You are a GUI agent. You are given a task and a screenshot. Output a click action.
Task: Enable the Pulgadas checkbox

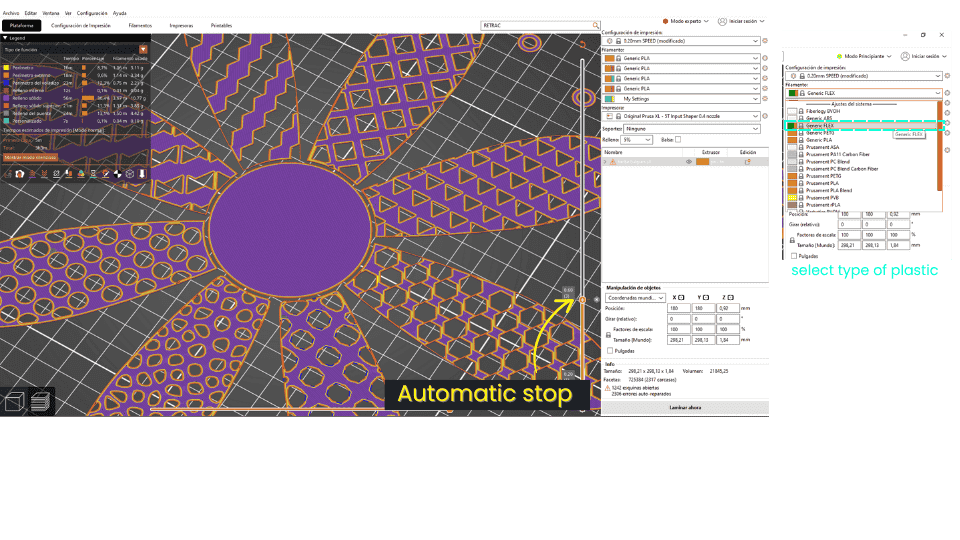(x=612, y=350)
